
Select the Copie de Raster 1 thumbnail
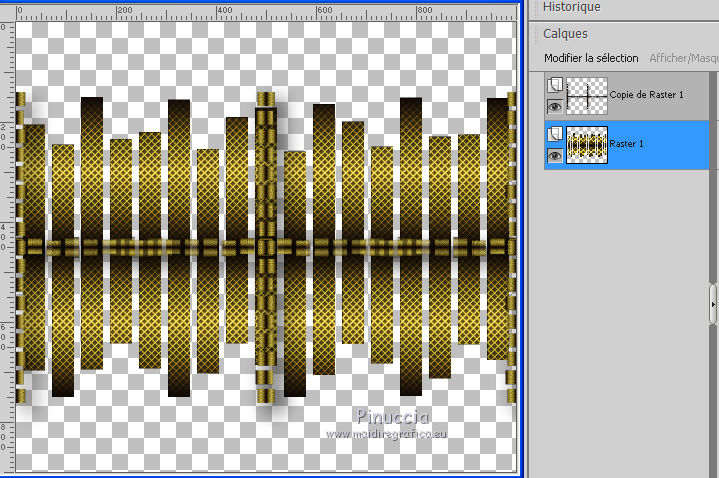click(587, 95)
